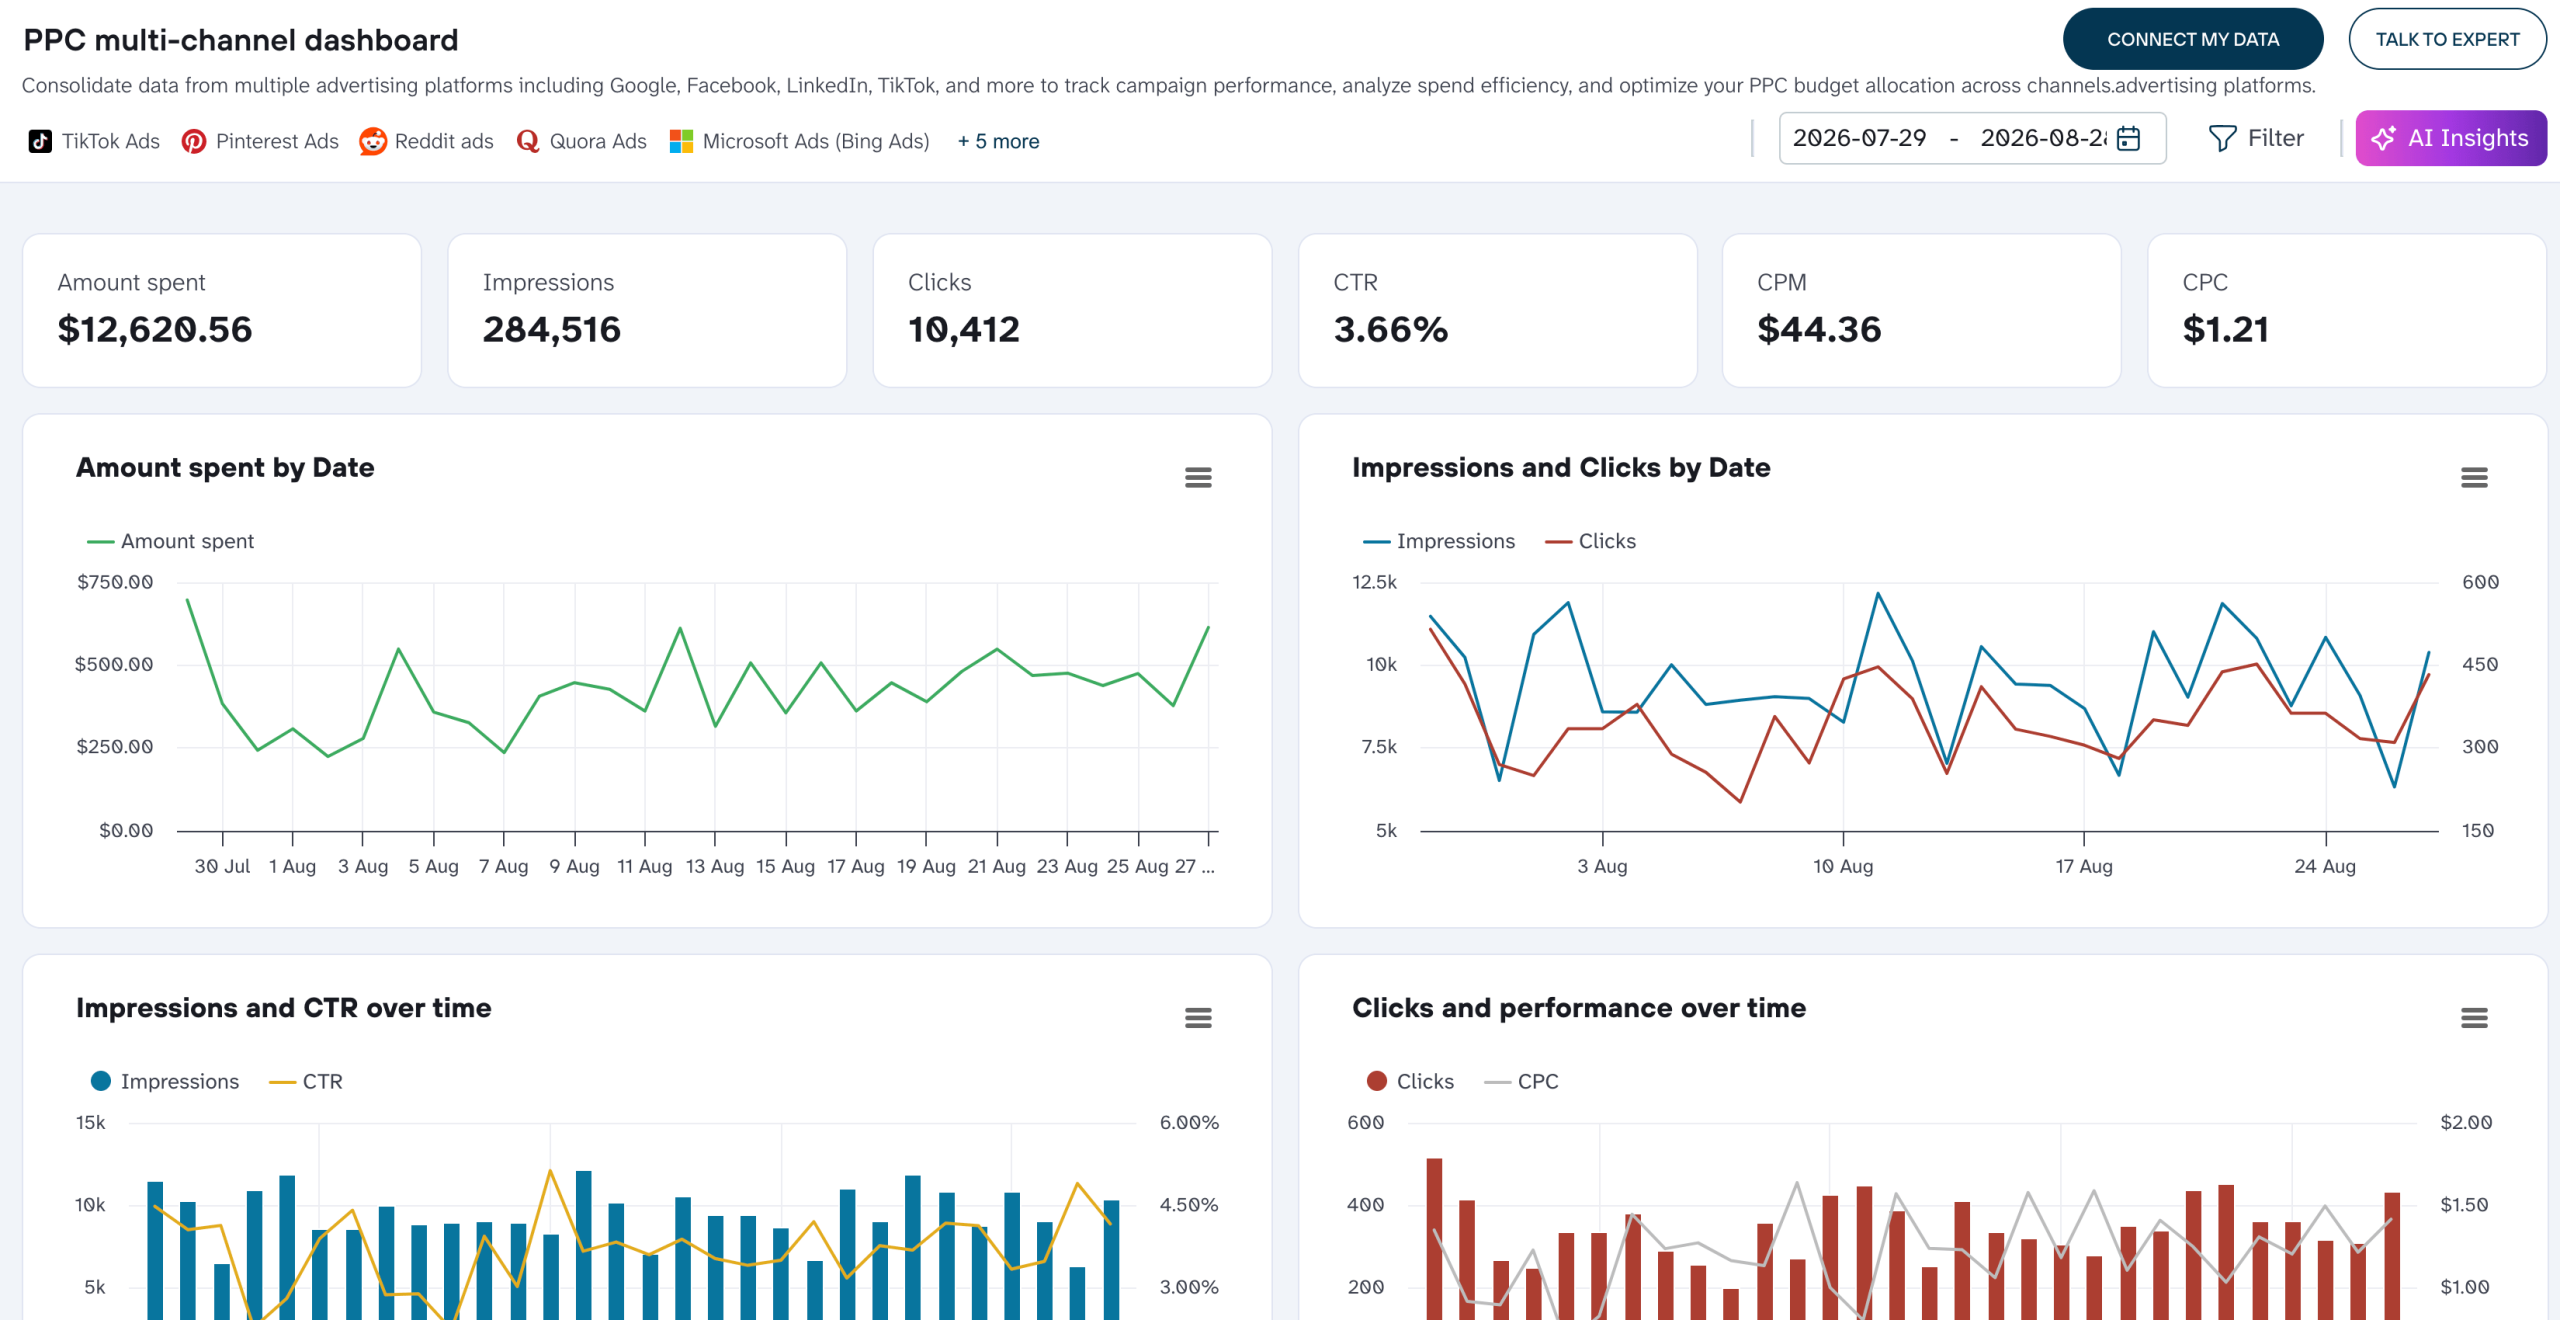Image resolution: width=2560 pixels, height=1320 pixels.
Task: Open Clicks and performance over time chart menu
Action: (x=2474, y=1018)
